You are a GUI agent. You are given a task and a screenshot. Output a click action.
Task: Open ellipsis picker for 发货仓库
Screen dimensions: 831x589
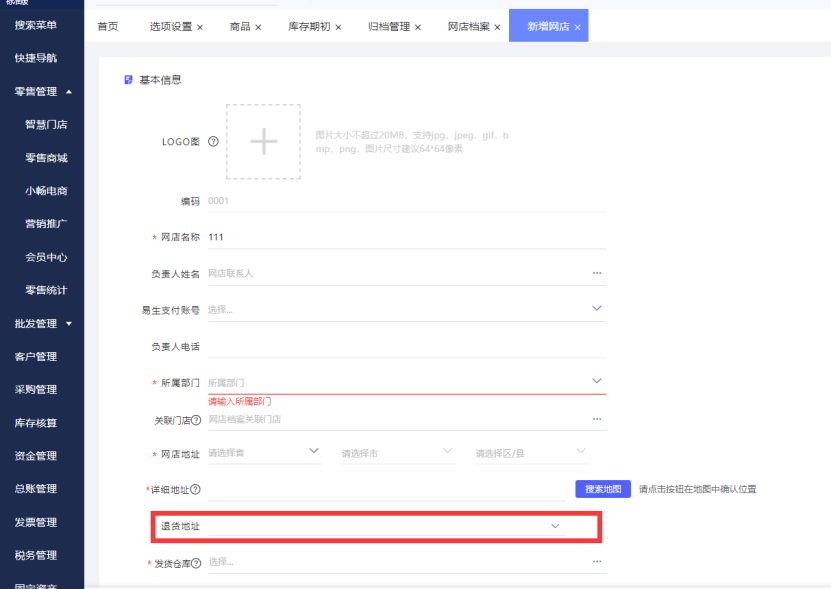click(597, 562)
